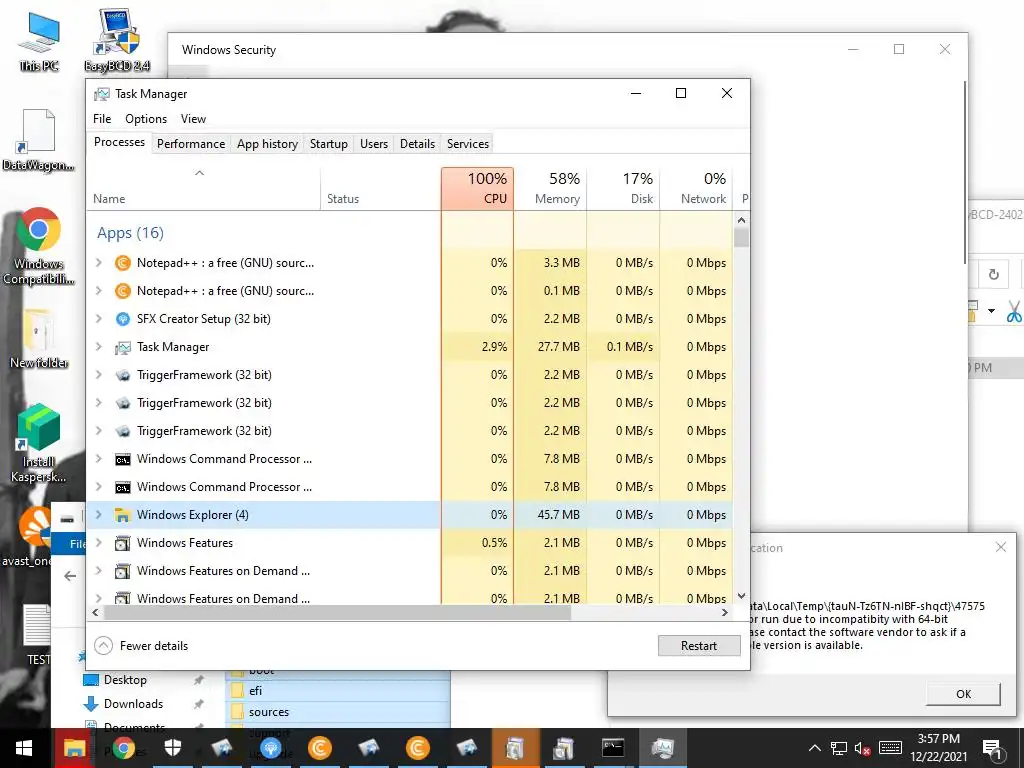
Task: Open the EasyBCD 2.4 desktop shortcut
Action: point(117,40)
